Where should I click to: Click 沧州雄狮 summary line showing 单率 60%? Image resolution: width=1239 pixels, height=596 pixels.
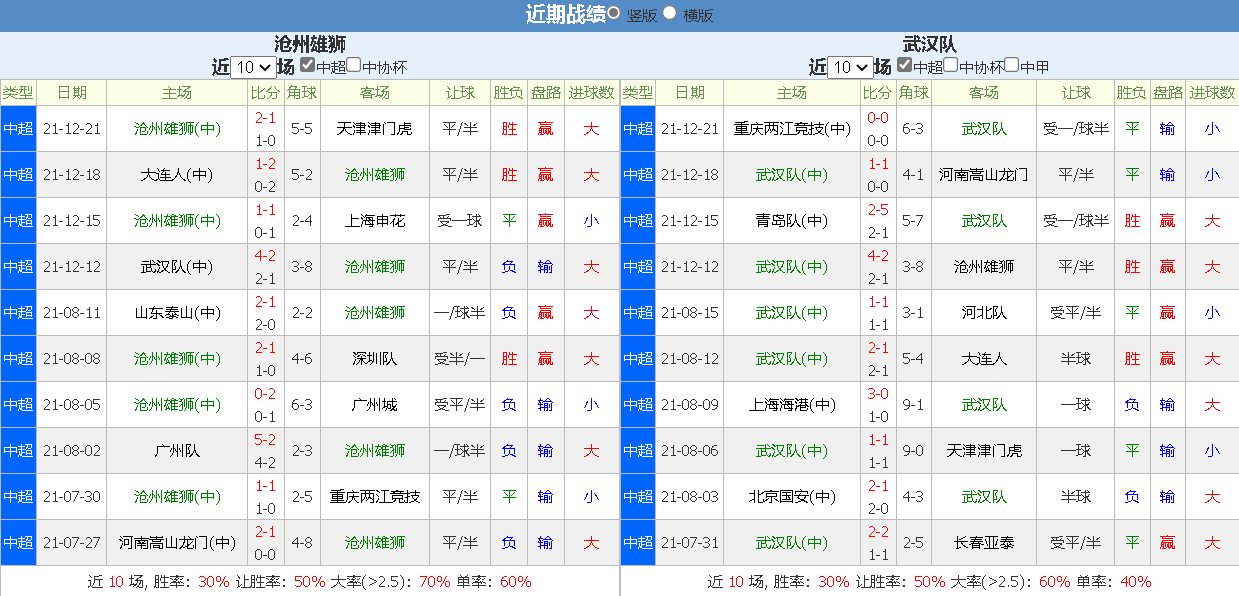(x=310, y=581)
